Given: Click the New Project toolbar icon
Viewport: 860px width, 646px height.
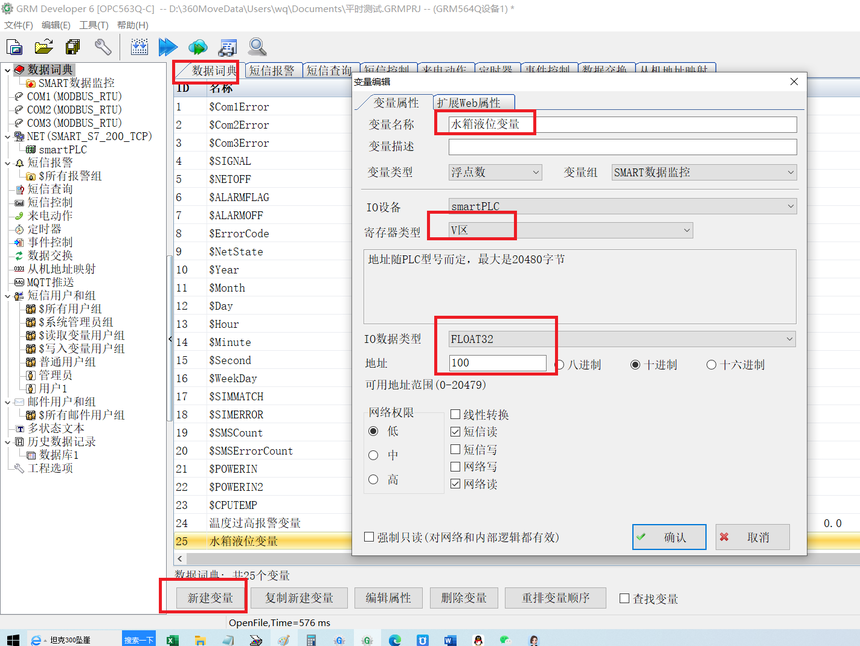Looking at the screenshot, I should (14, 47).
